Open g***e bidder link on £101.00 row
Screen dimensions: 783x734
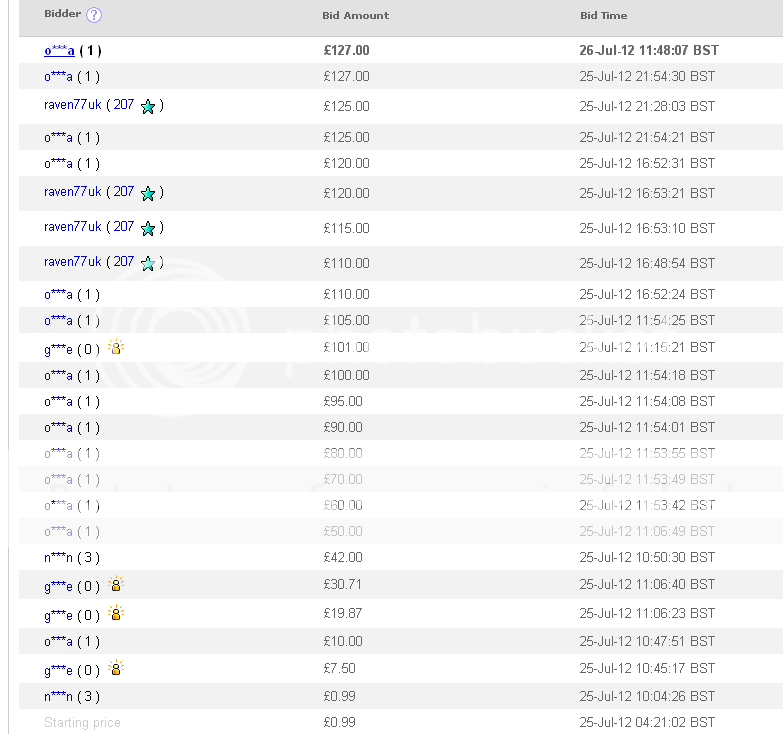click(x=58, y=349)
